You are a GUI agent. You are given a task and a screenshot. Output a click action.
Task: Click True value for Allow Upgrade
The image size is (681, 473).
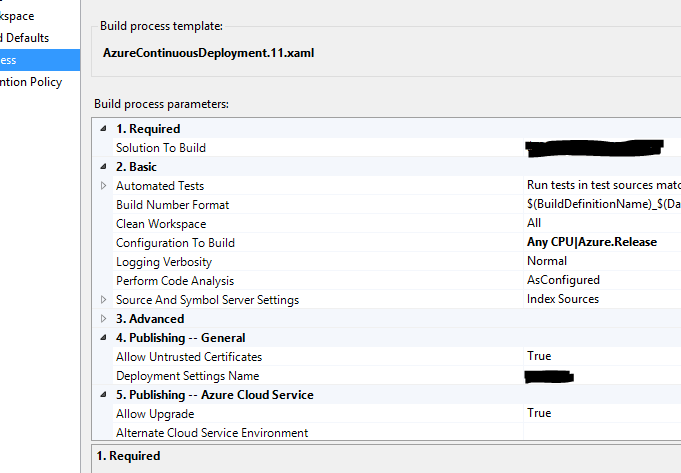(x=539, y=413)
